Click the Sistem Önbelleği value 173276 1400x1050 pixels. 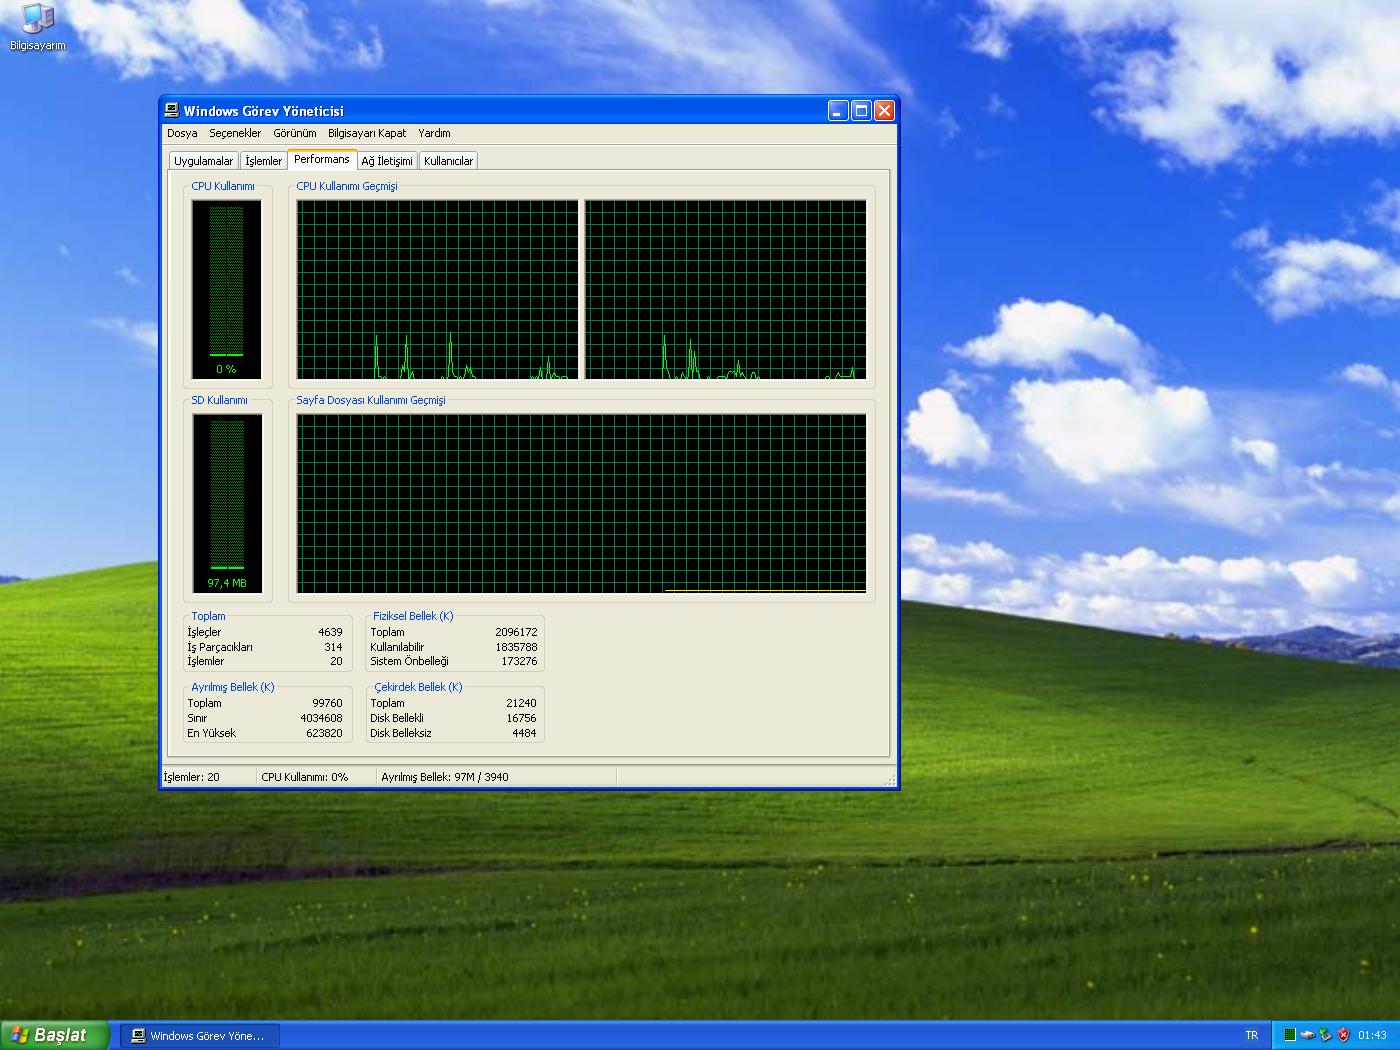[x=519, y=661]
